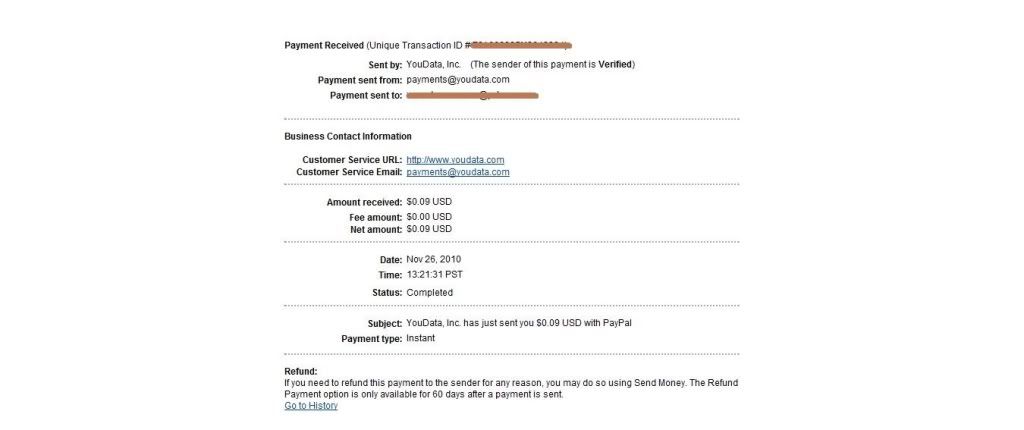The width and height of the screenshot is (1024, 430).
Task: Click the payment sent from email address
Action: pos(458,80)
